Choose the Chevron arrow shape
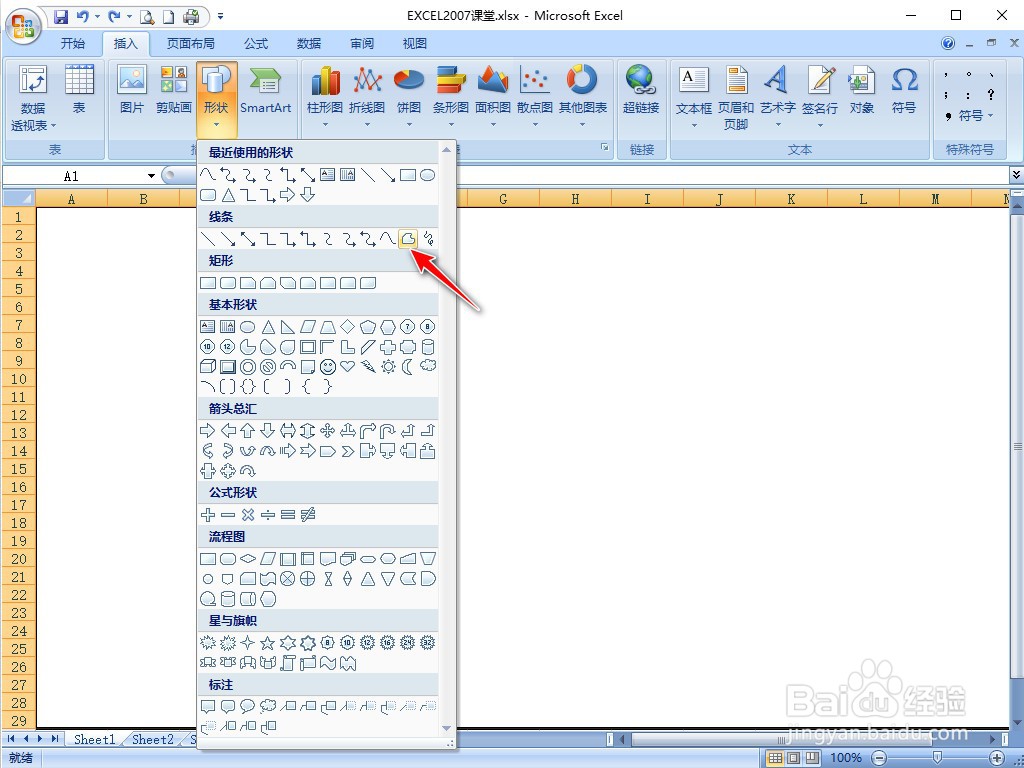The width and height of the screenshot is (1024, 768). (347, 451)
